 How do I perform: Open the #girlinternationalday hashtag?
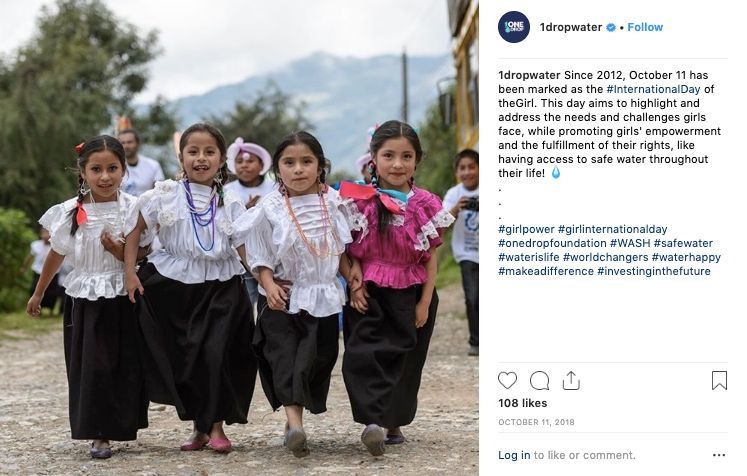[x=613, y=229]
